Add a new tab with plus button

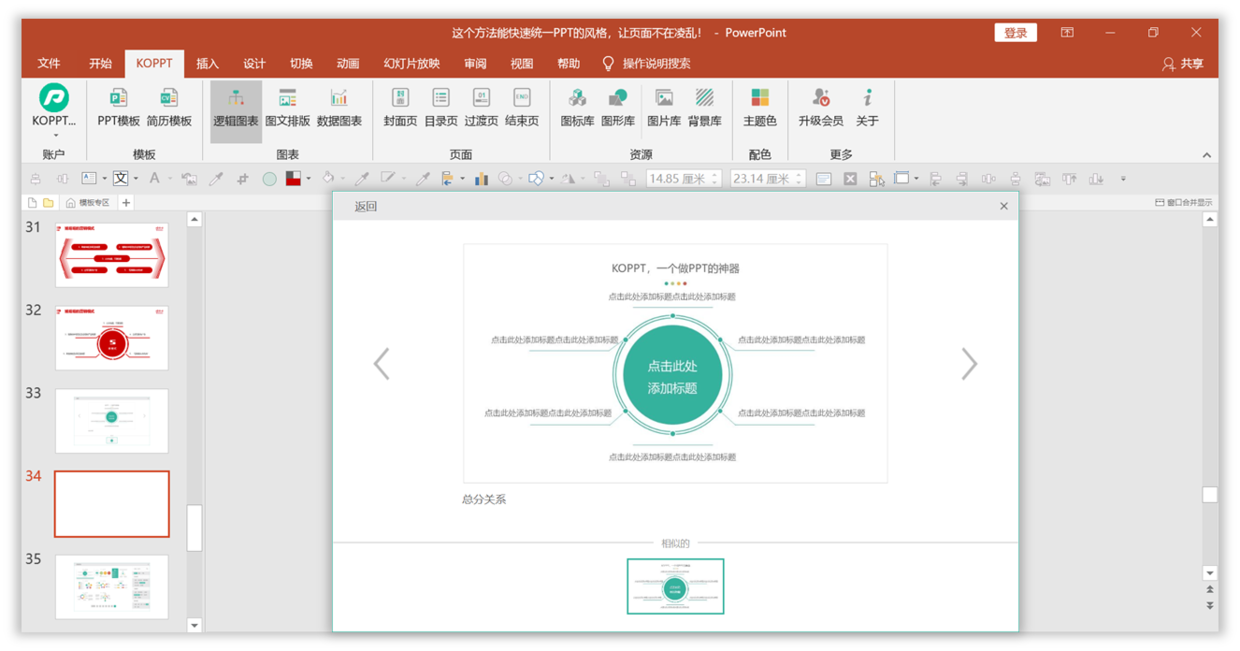click(126, 203)
